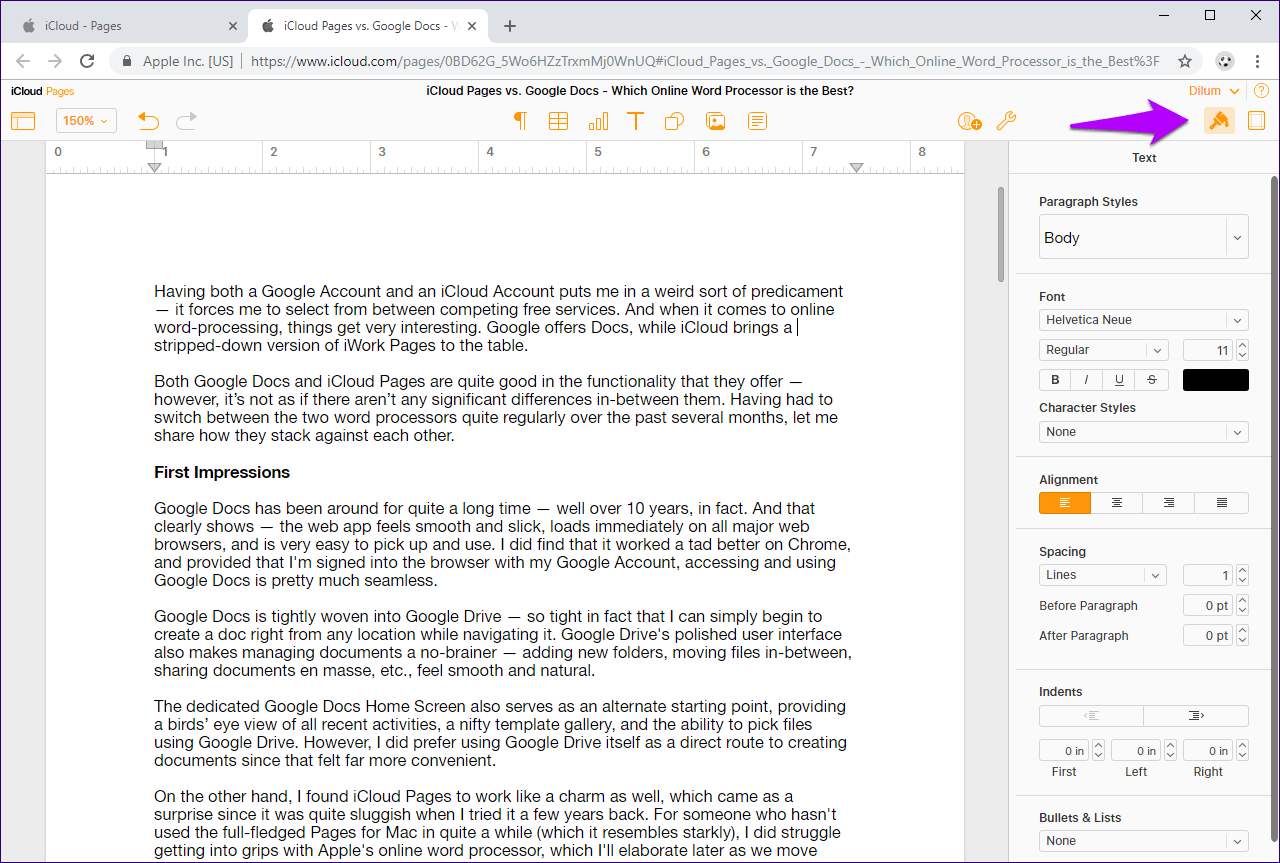Insert a paragraph text style element

click(x=520, y=121)
